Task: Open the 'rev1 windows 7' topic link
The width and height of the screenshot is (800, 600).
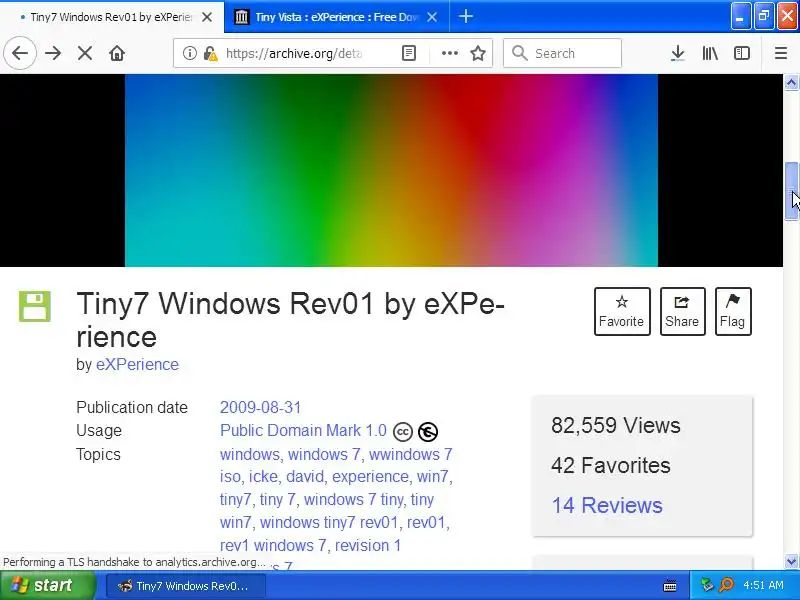Action: [272, 545]
